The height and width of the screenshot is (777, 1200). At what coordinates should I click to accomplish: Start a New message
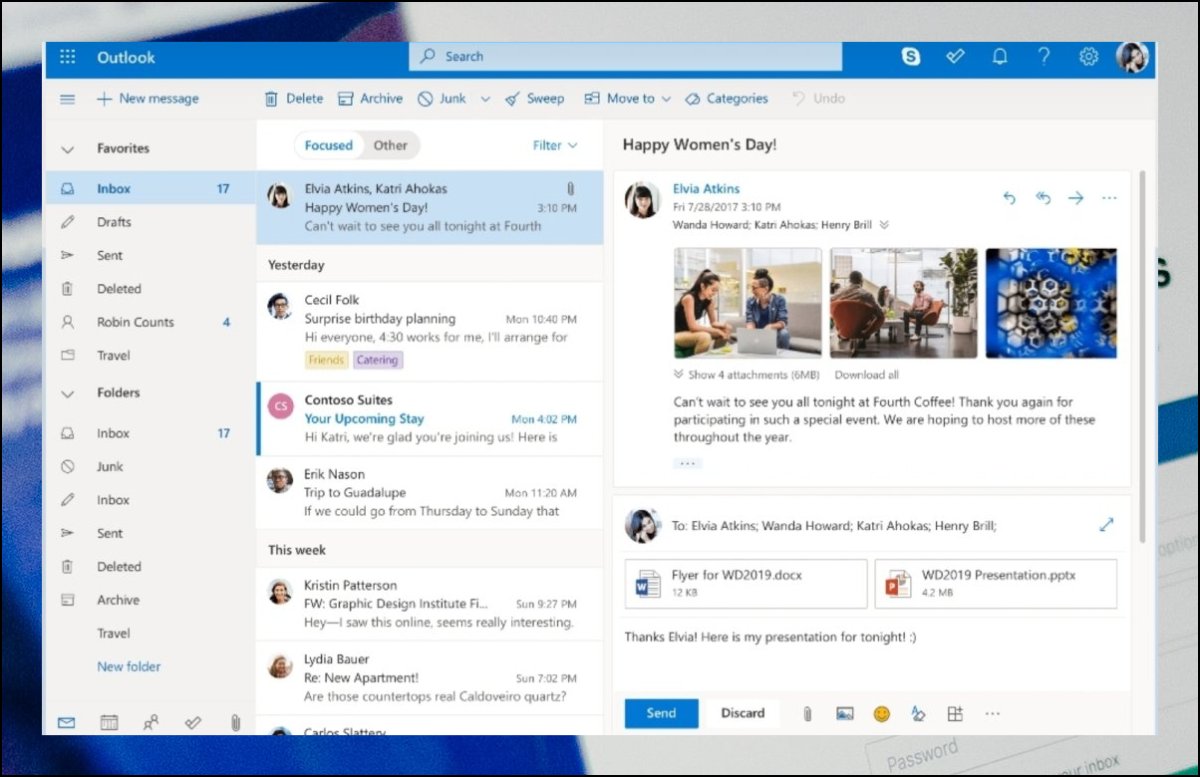tap(147, 99)
